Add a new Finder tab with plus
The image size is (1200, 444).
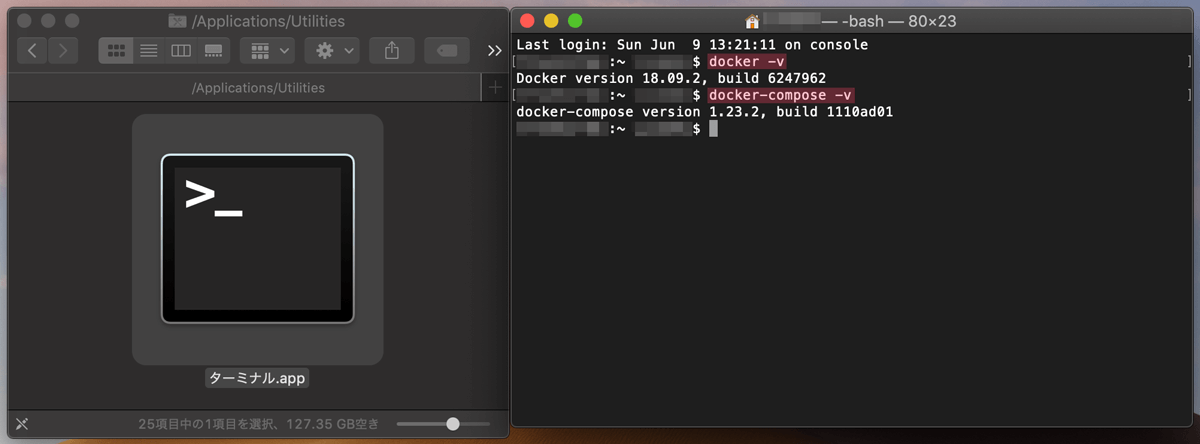494,88
